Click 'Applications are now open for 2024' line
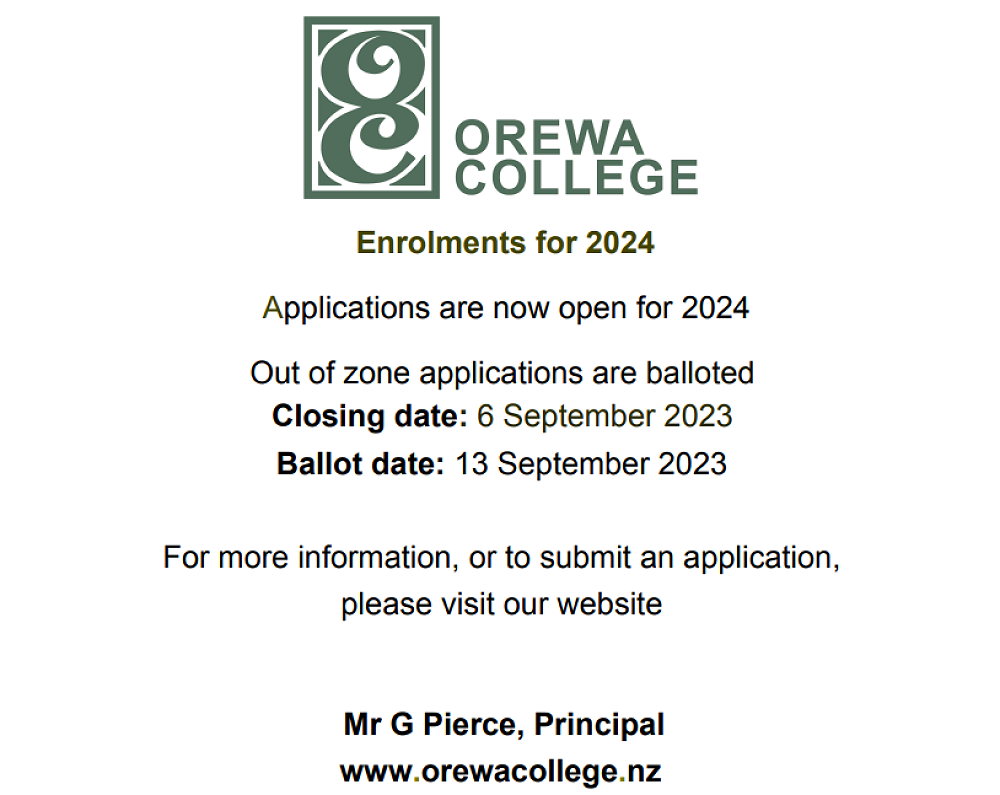Screen dimensions: 1000x795 click(x=505, y=308)
